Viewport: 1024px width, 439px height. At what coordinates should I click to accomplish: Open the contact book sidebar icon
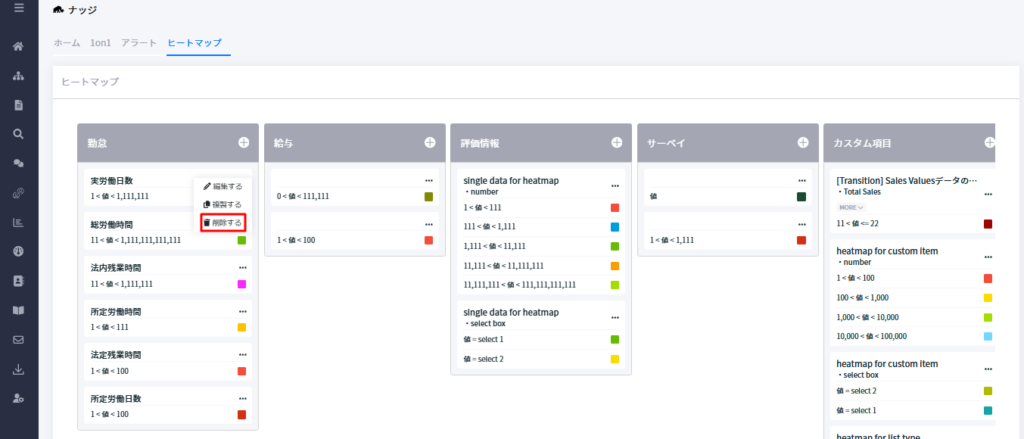[x=18, y=281]
